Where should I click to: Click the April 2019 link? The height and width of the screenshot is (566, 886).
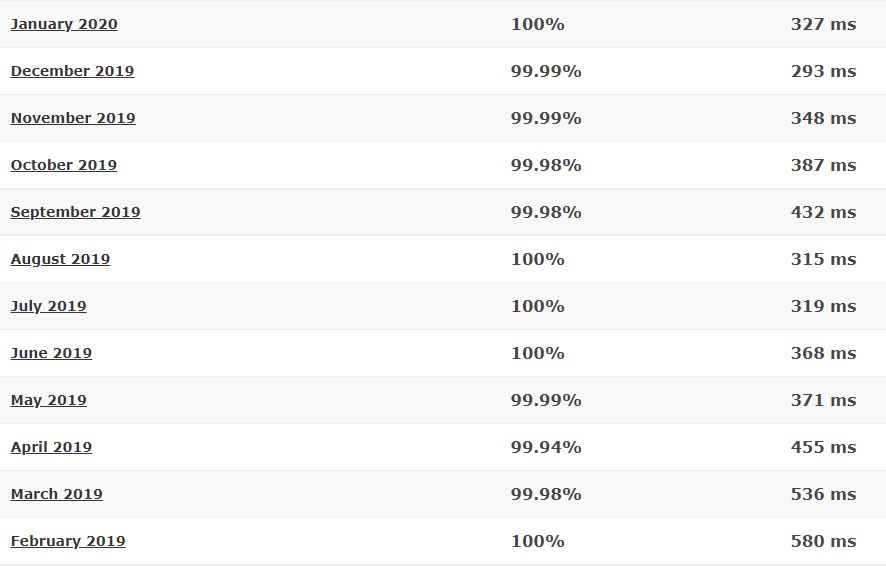[x=51, y=447]
